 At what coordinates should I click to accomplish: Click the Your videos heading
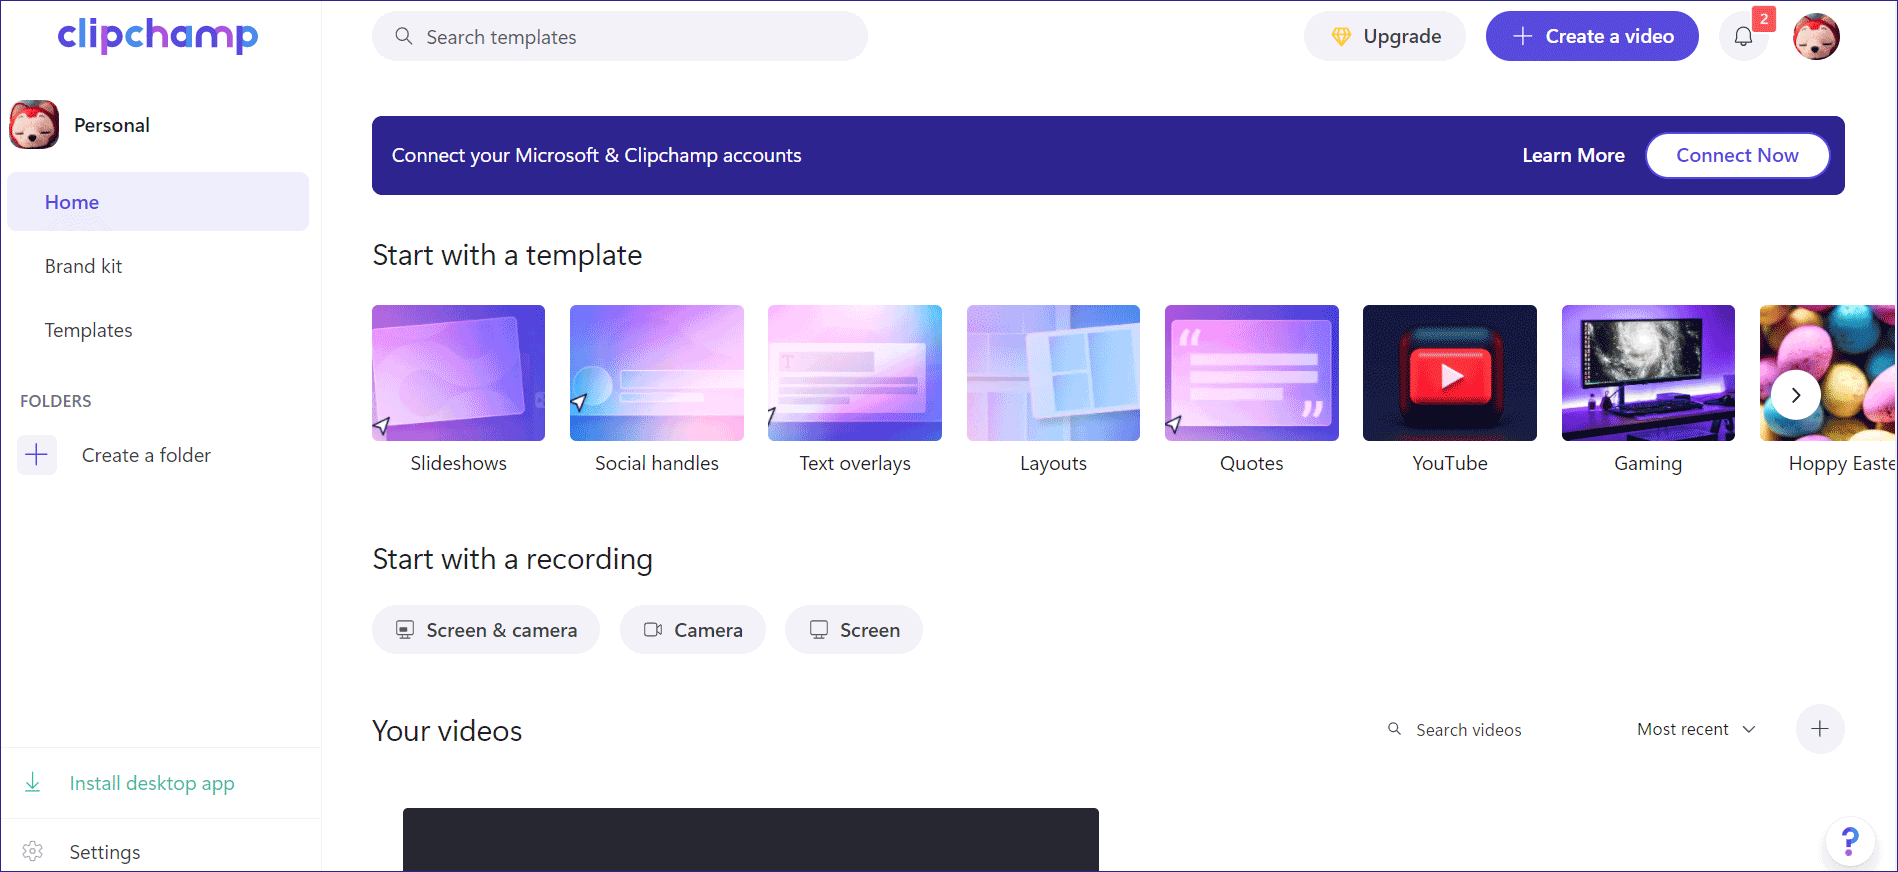[447, 731]
